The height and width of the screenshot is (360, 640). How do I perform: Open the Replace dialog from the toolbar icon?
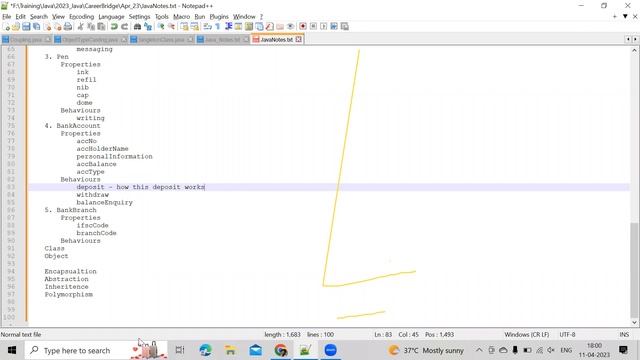pyautogui.click(x=148, y=27)
